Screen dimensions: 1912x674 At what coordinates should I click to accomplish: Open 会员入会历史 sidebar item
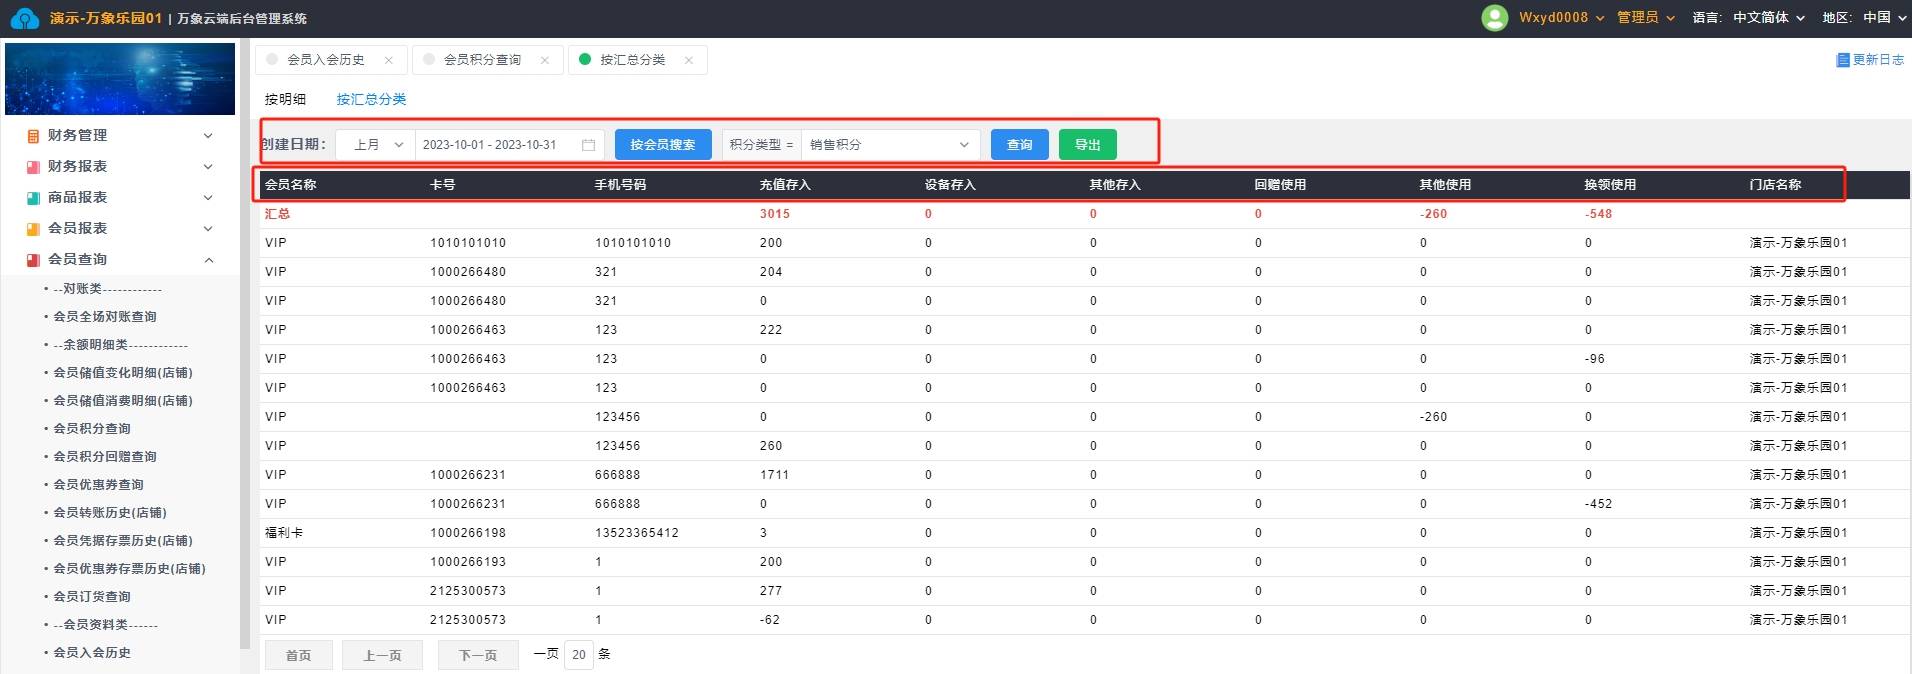point(92,653)
